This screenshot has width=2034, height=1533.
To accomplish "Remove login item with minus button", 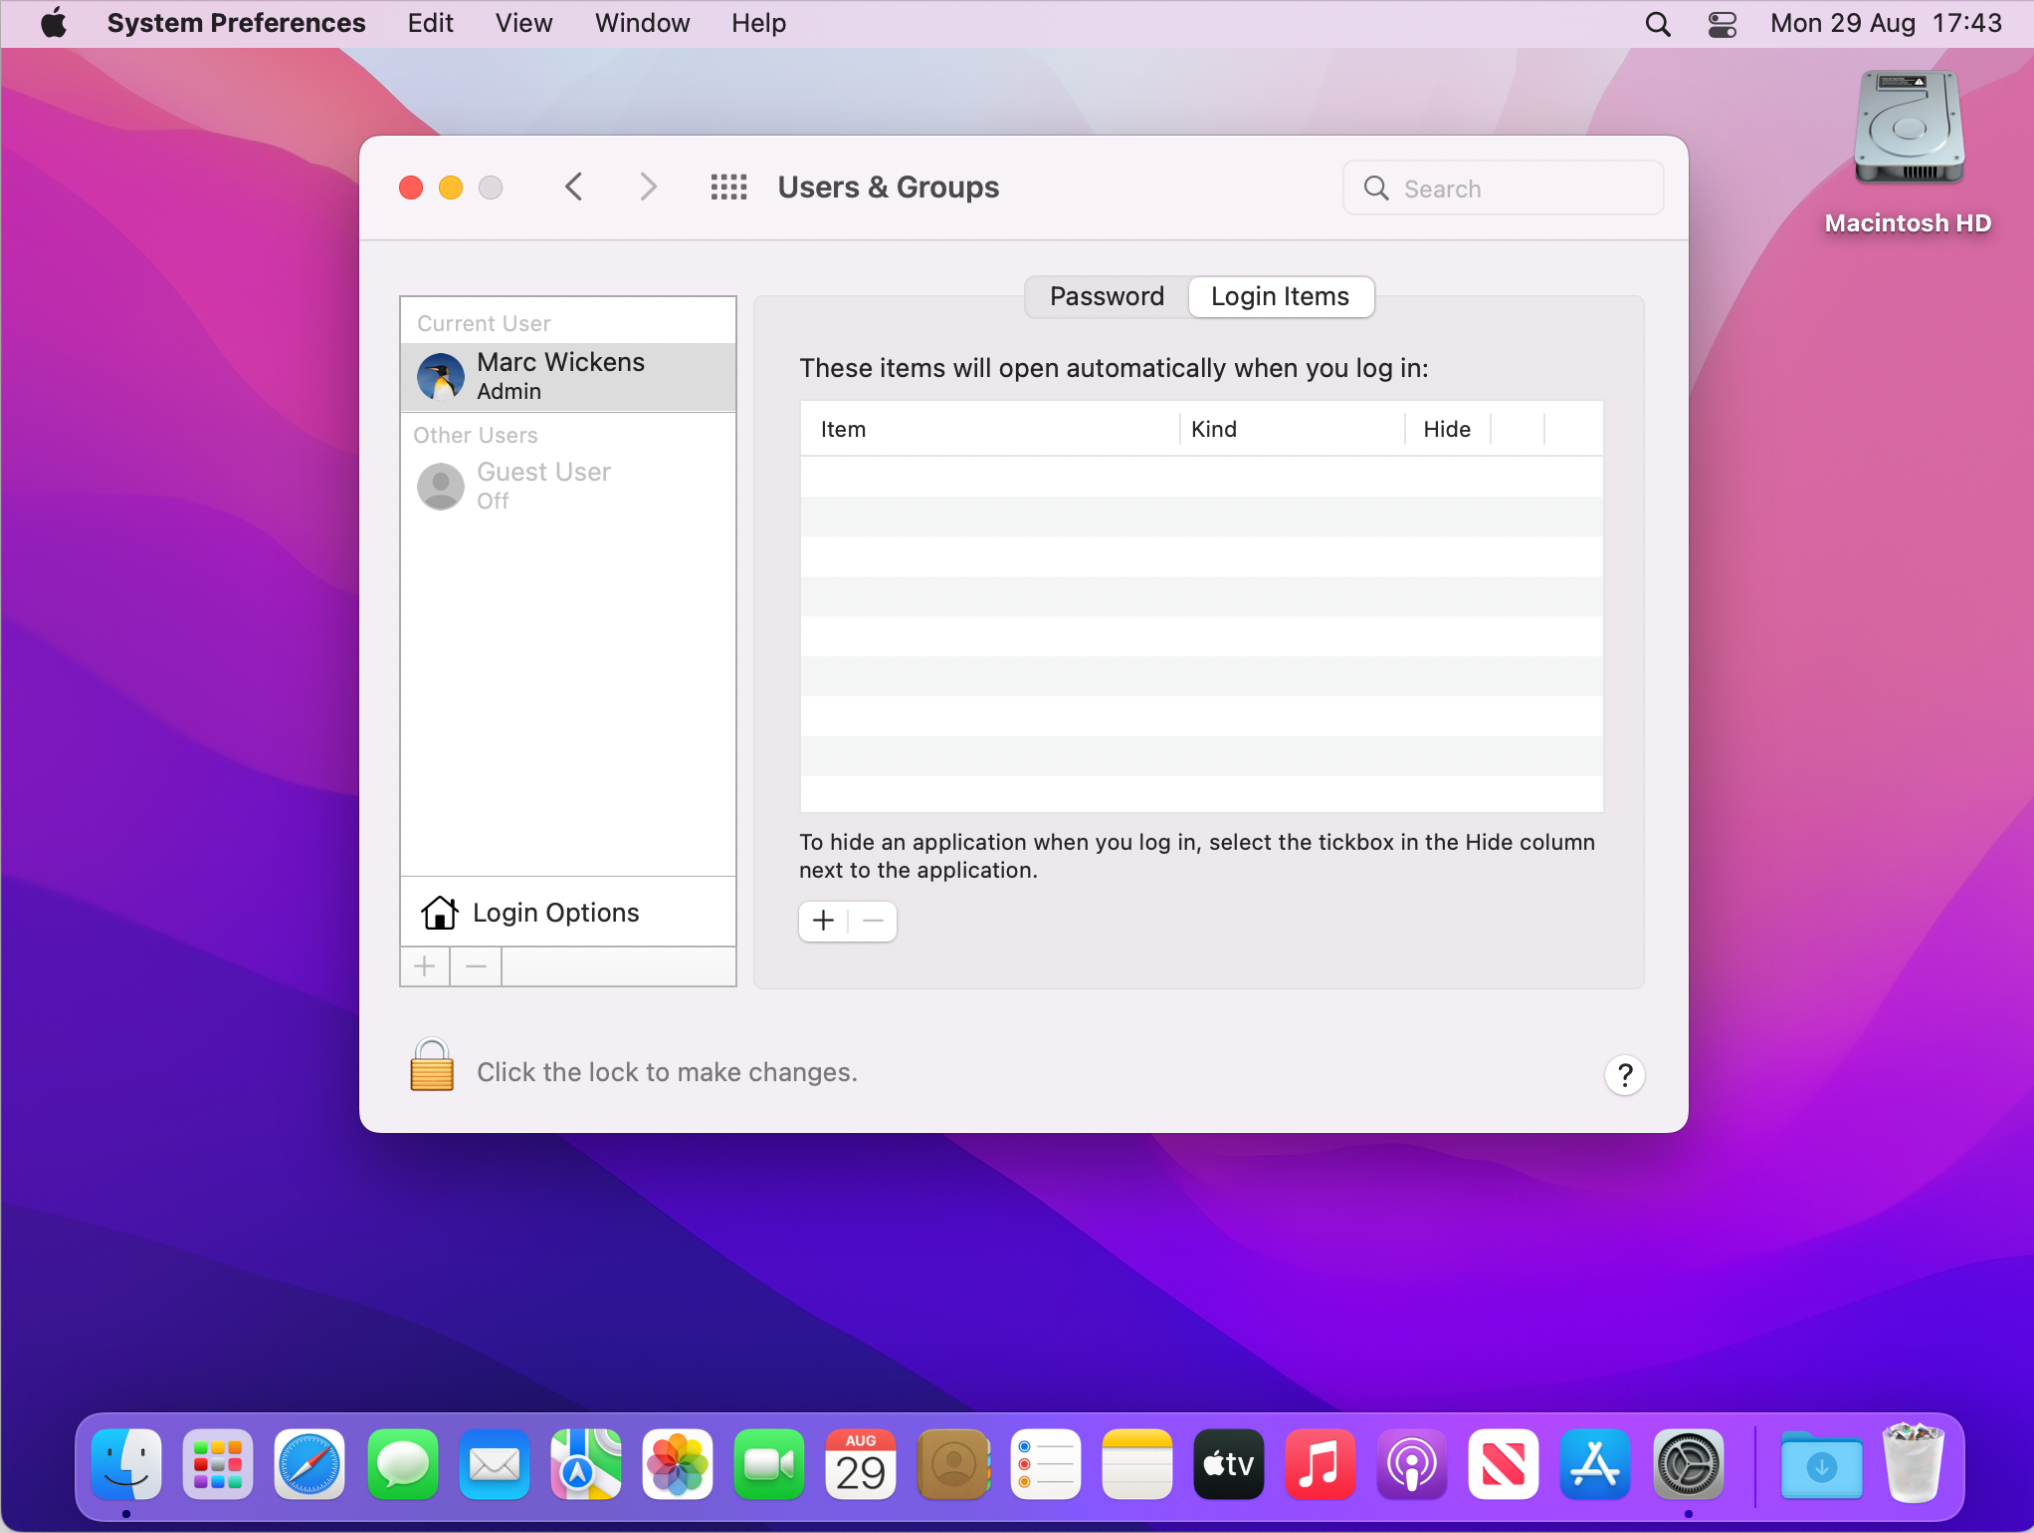I will (x=872, y=921).
